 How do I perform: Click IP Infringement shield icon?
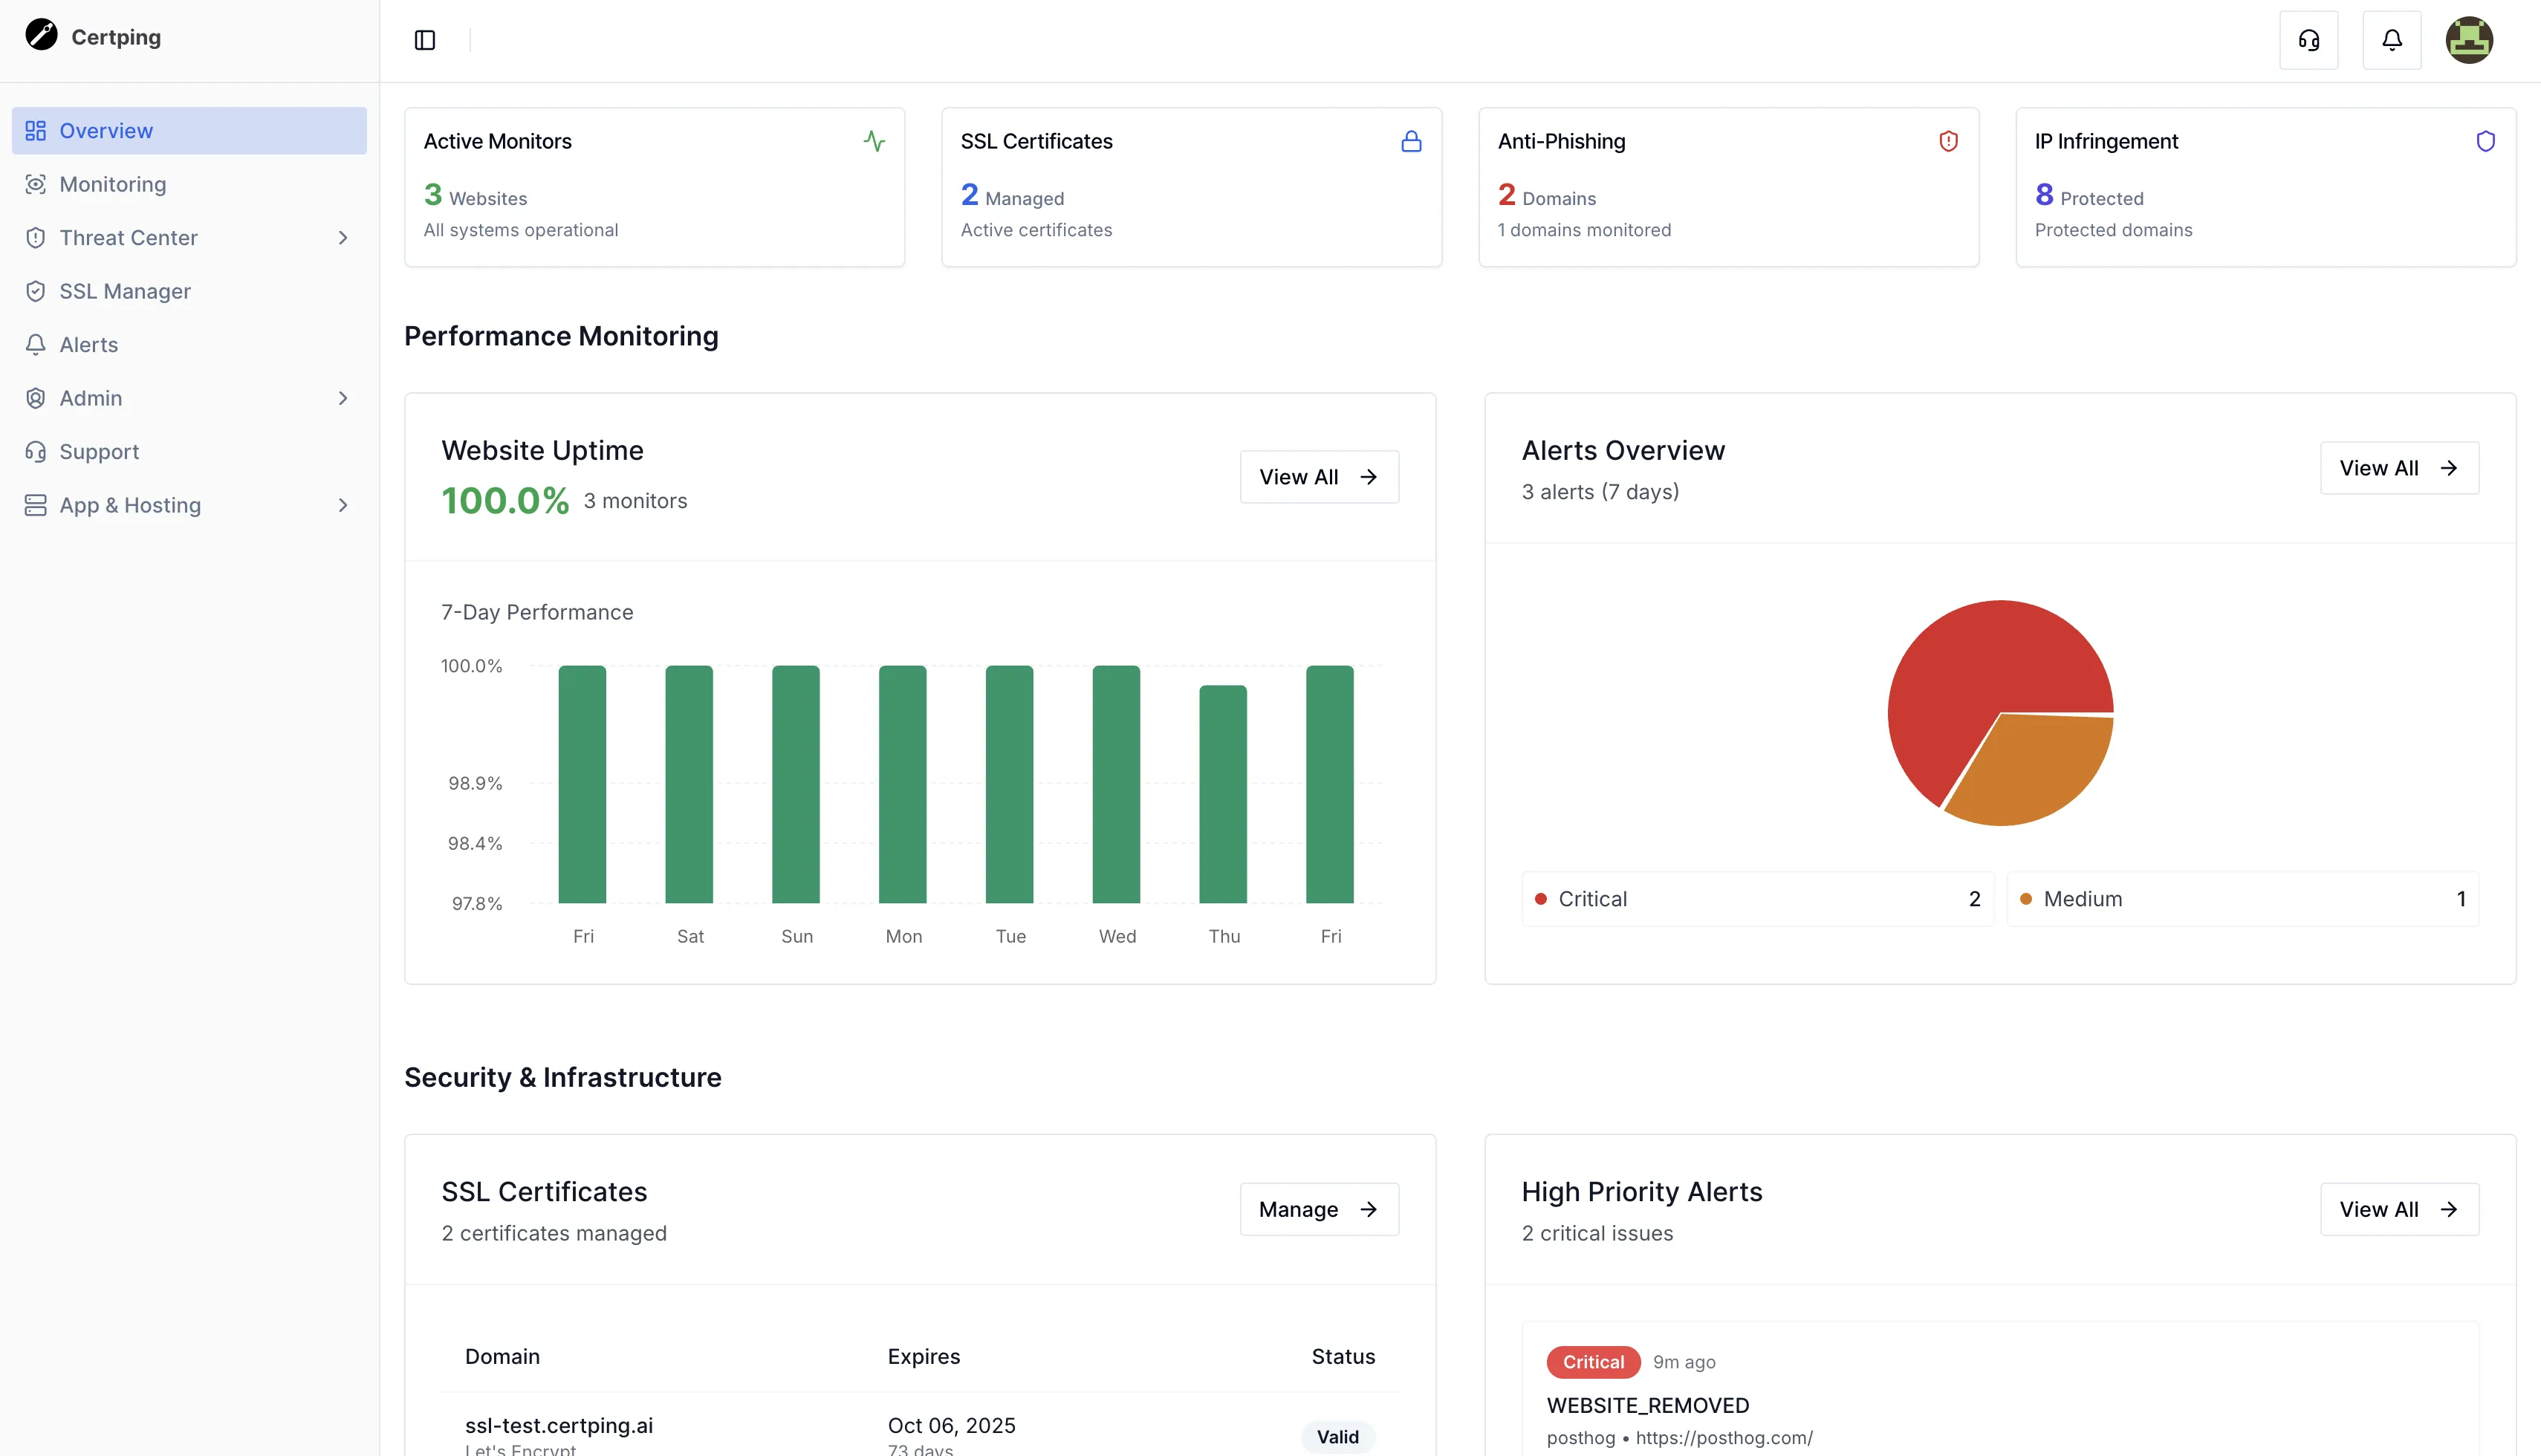point(2485,141)
